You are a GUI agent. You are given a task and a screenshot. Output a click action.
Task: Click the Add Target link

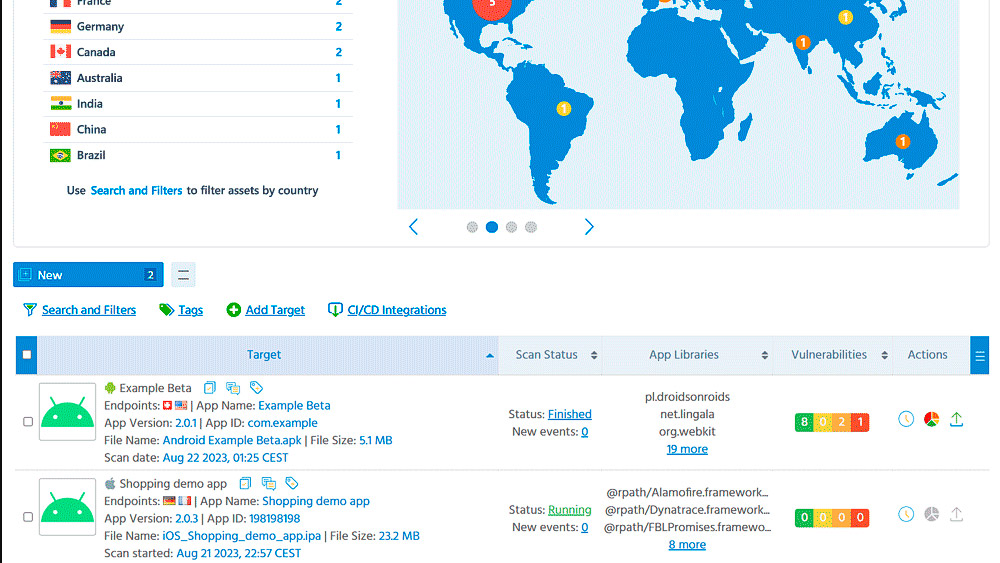[274, 310]
